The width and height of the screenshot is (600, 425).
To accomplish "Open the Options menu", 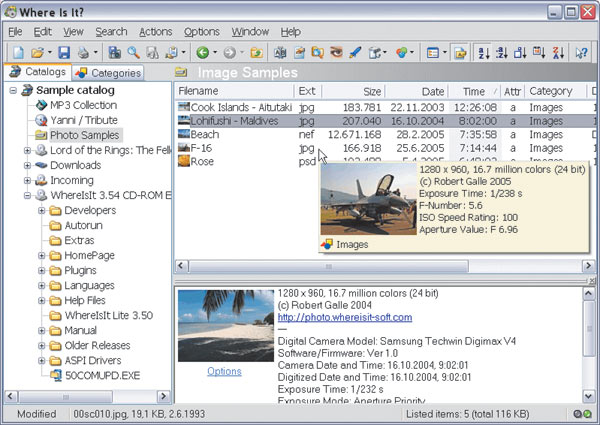I will pyautogui.click(x=201, y=31).
